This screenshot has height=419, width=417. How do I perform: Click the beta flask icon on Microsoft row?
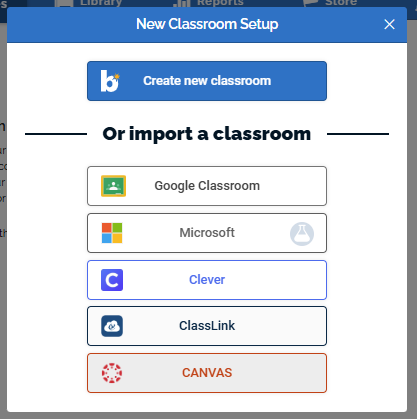tap(302, 234)
